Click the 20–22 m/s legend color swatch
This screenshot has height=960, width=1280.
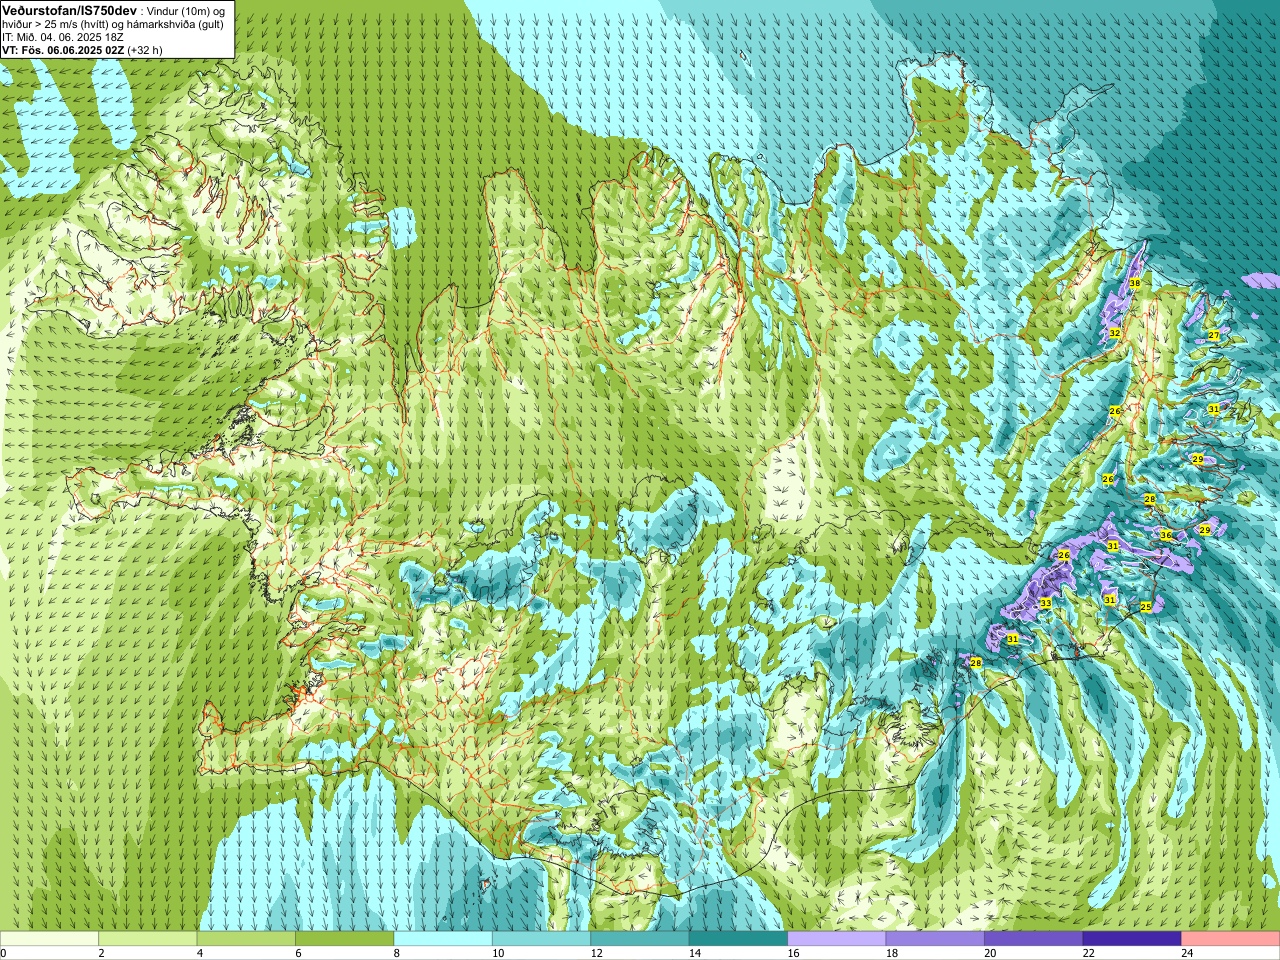1034,939
